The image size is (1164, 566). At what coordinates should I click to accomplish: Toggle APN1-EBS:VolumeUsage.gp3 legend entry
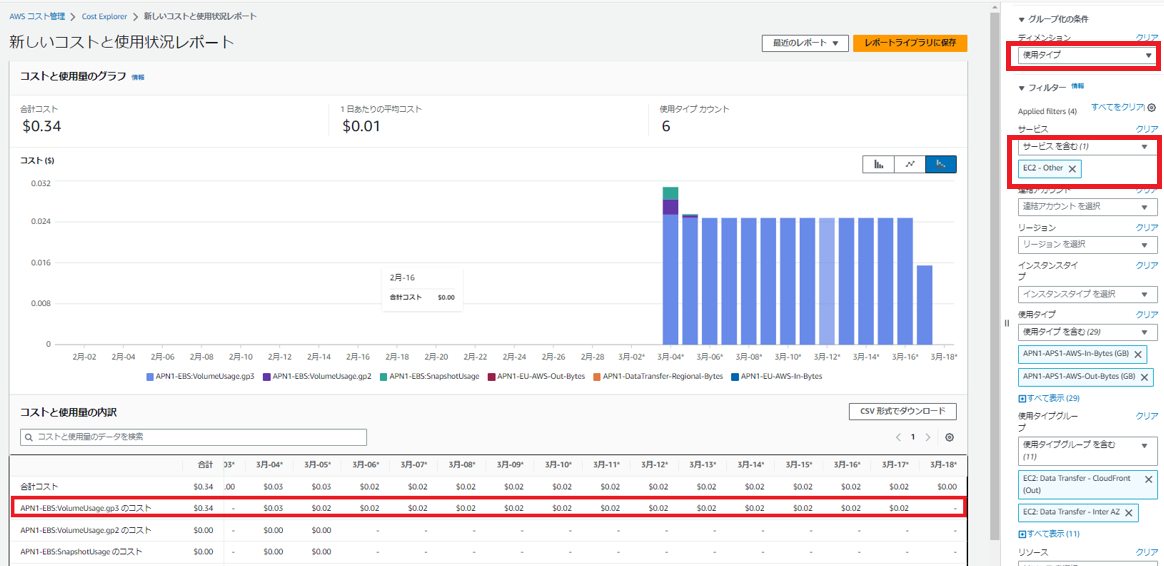point(200,377)
